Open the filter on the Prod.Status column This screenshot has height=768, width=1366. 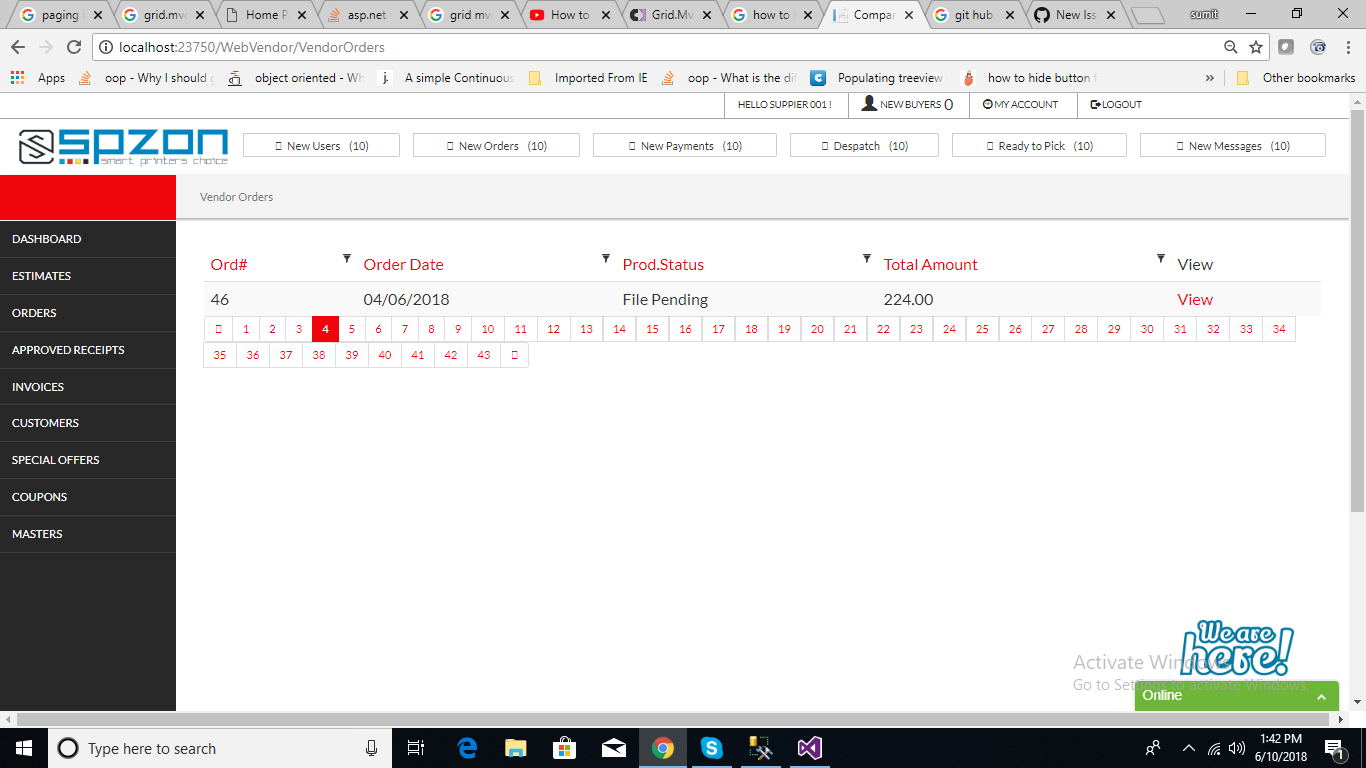[x=866, y=258]
